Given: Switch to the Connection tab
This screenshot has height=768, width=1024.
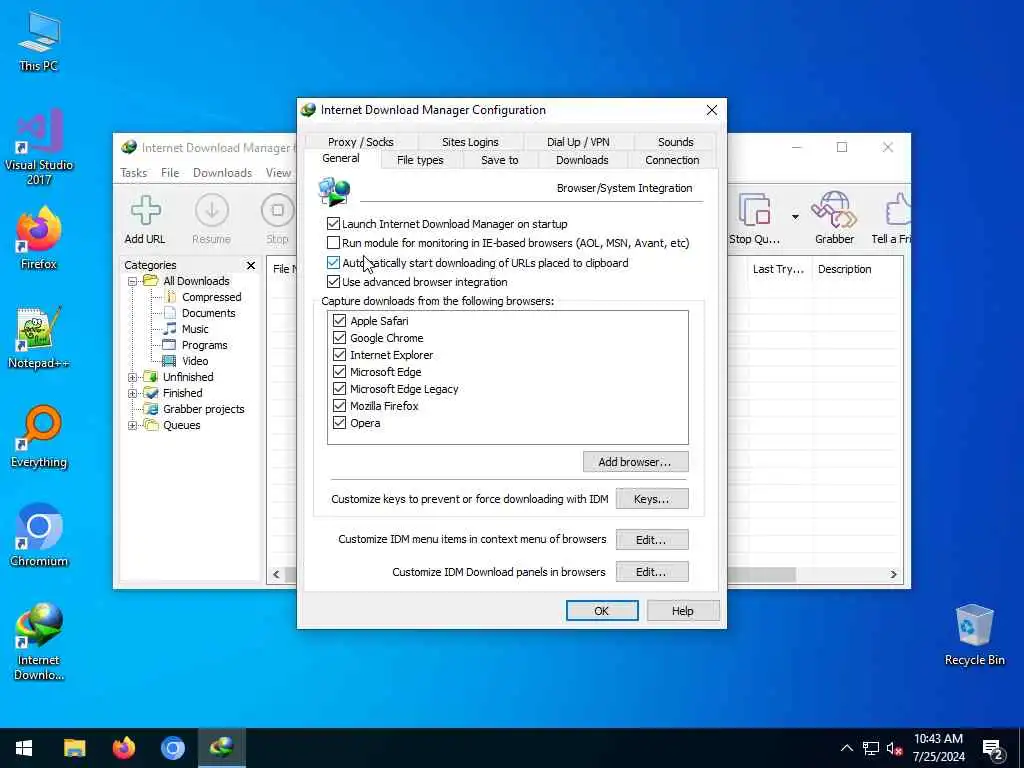Looking at the screenshot, I should [672, 160].
